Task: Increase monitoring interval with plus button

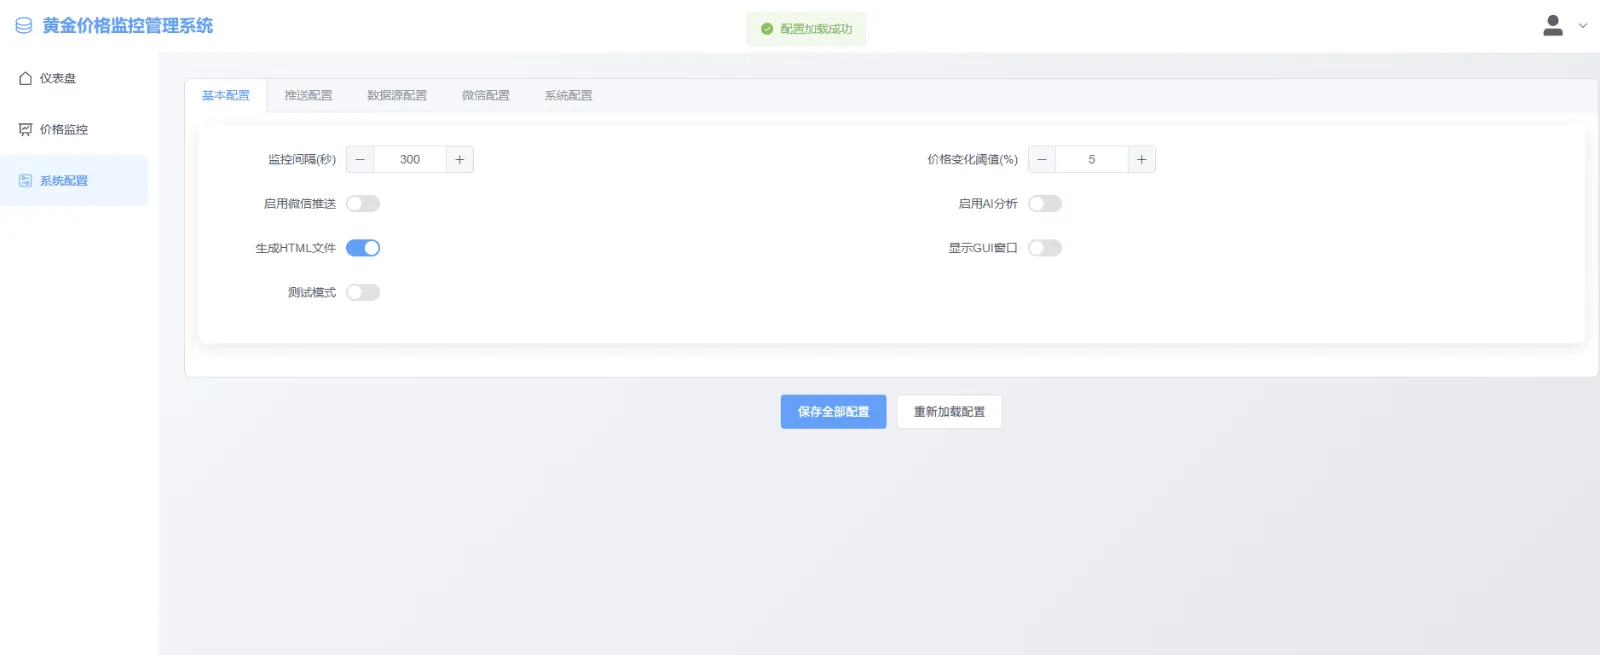Action: (x=460, y=160)
